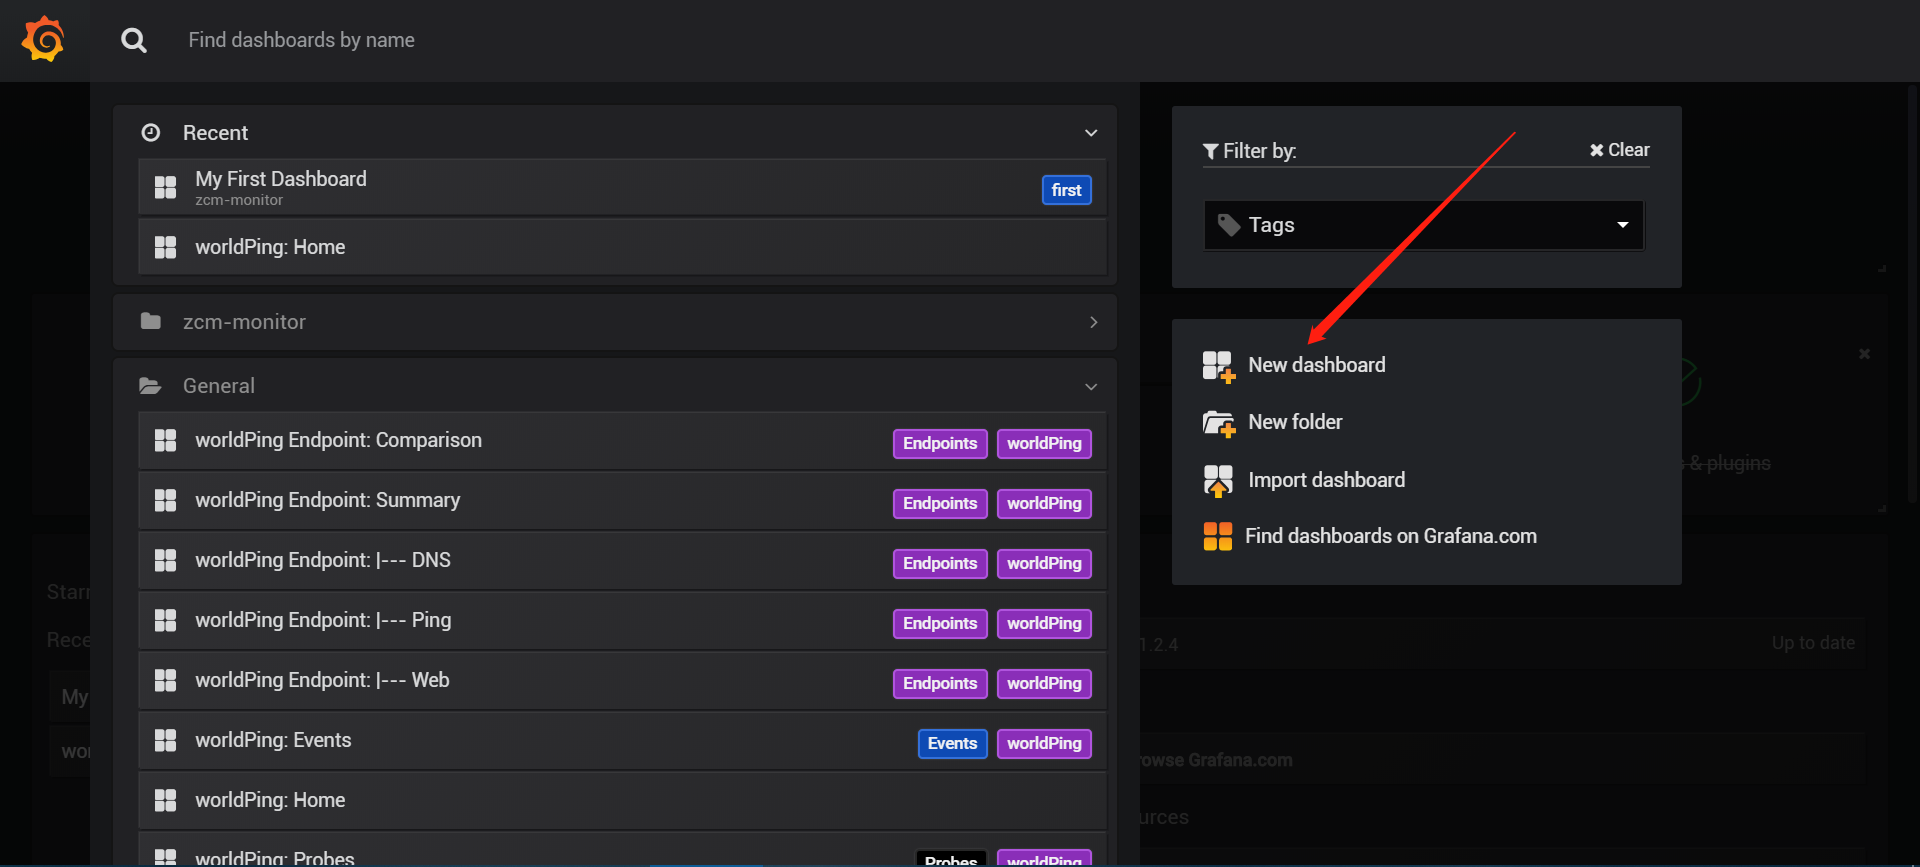Open worldPing: Home in Recent section

621,247
